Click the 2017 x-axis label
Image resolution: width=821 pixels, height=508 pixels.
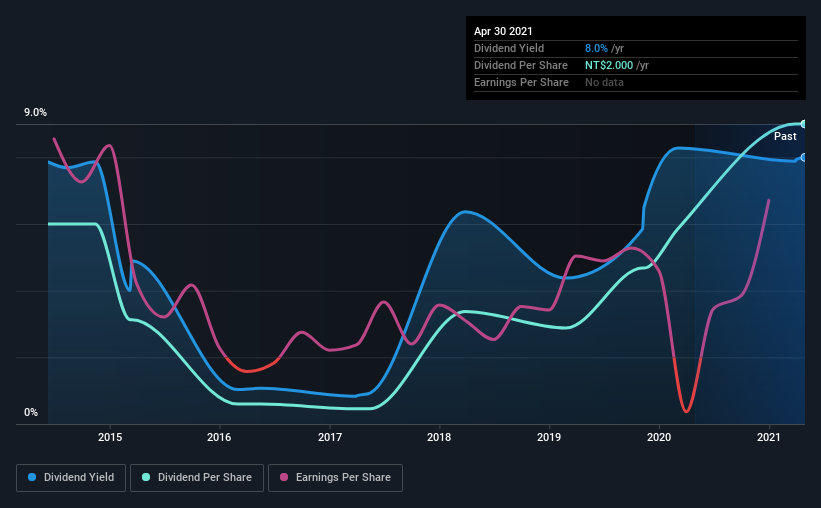pos(330,437)
